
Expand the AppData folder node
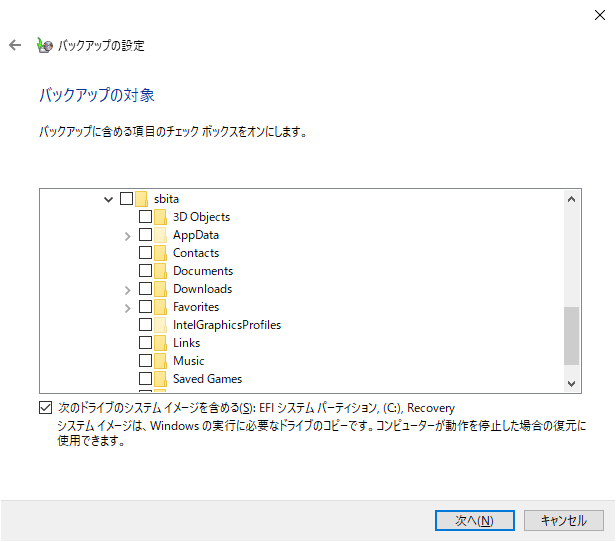[127, 236]
